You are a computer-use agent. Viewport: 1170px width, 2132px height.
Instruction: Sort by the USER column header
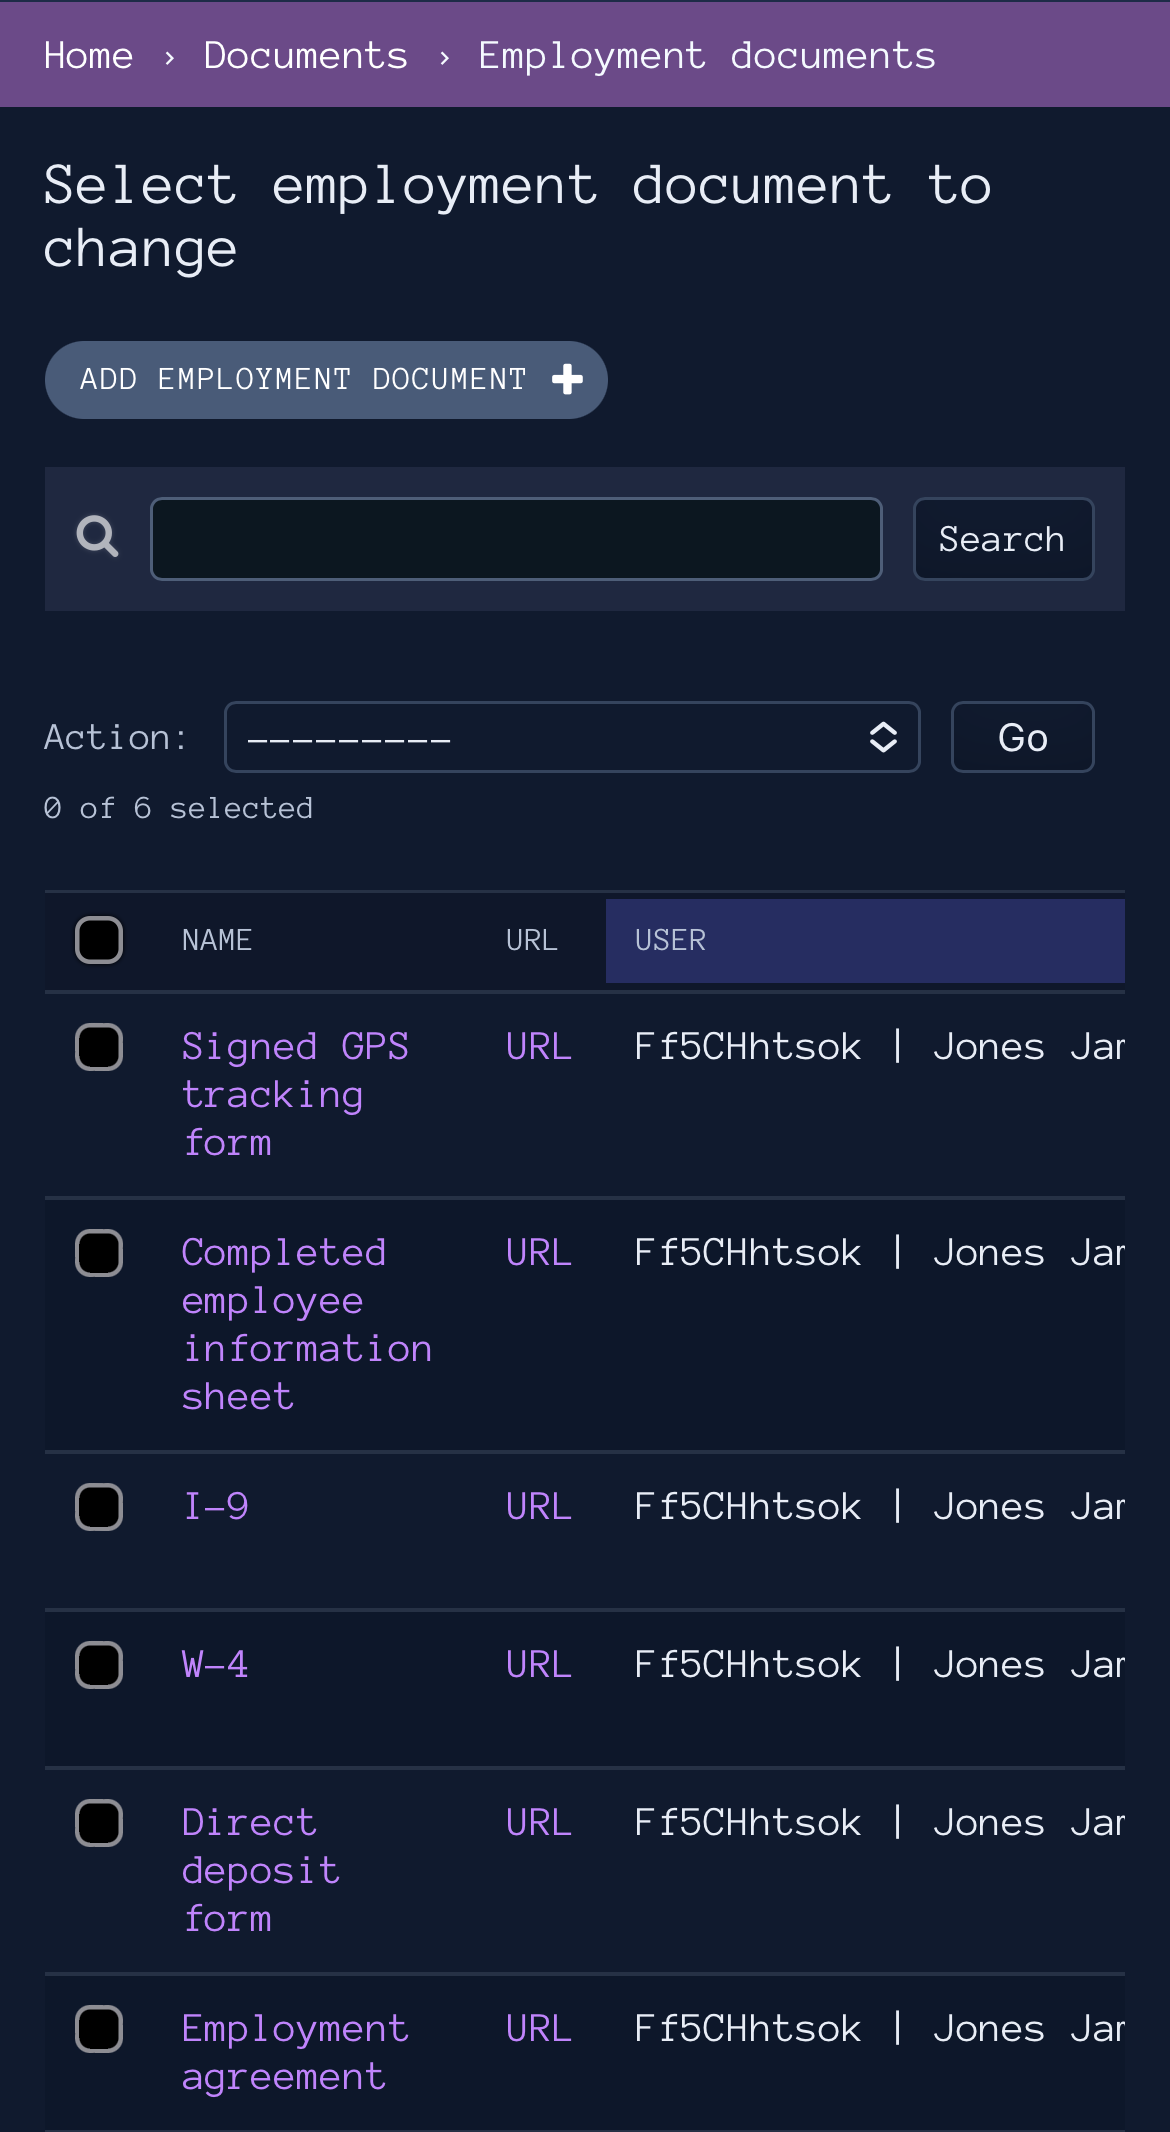pyautogui.click(x=670, y=940)
